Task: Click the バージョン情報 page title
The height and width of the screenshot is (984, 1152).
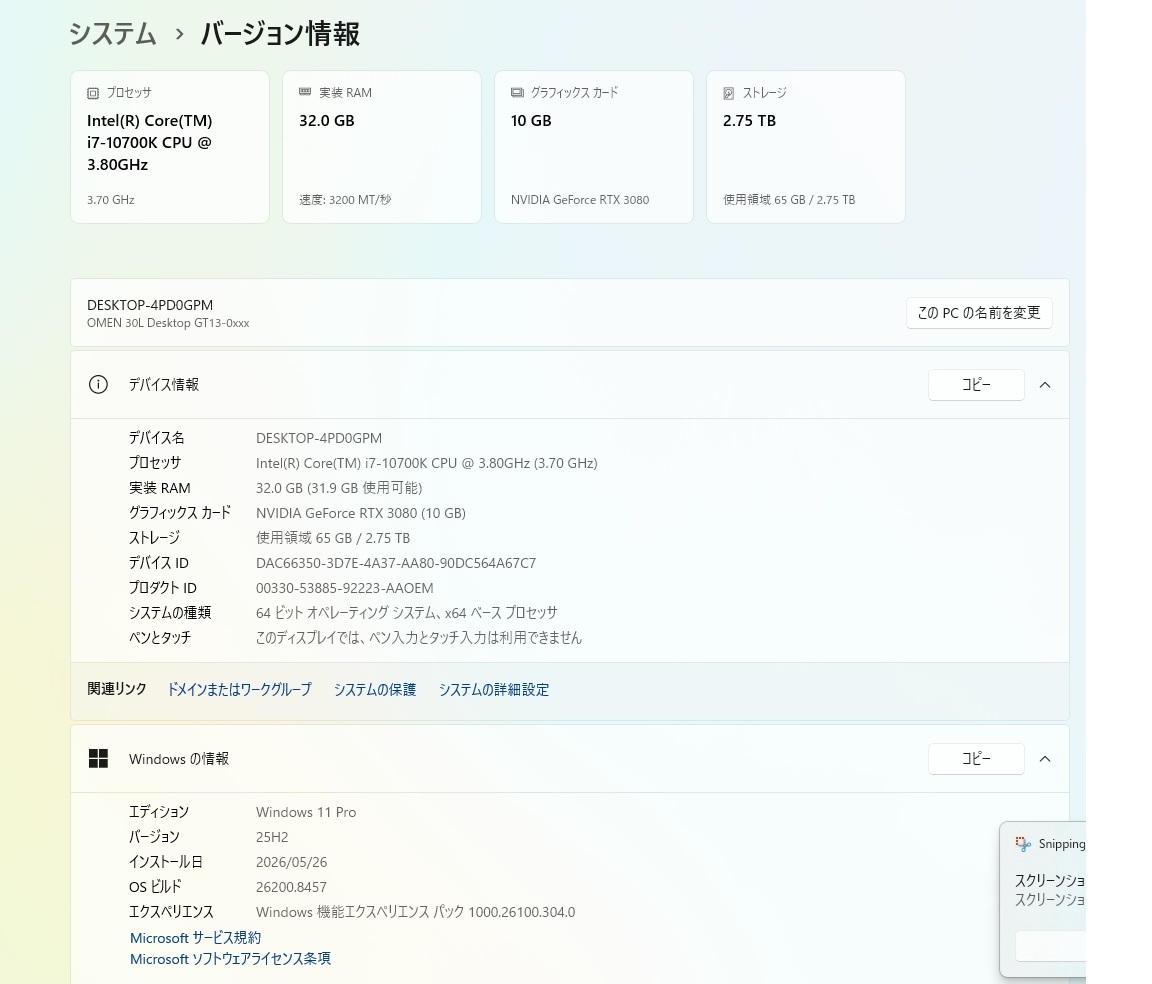Action: [280, 34]
